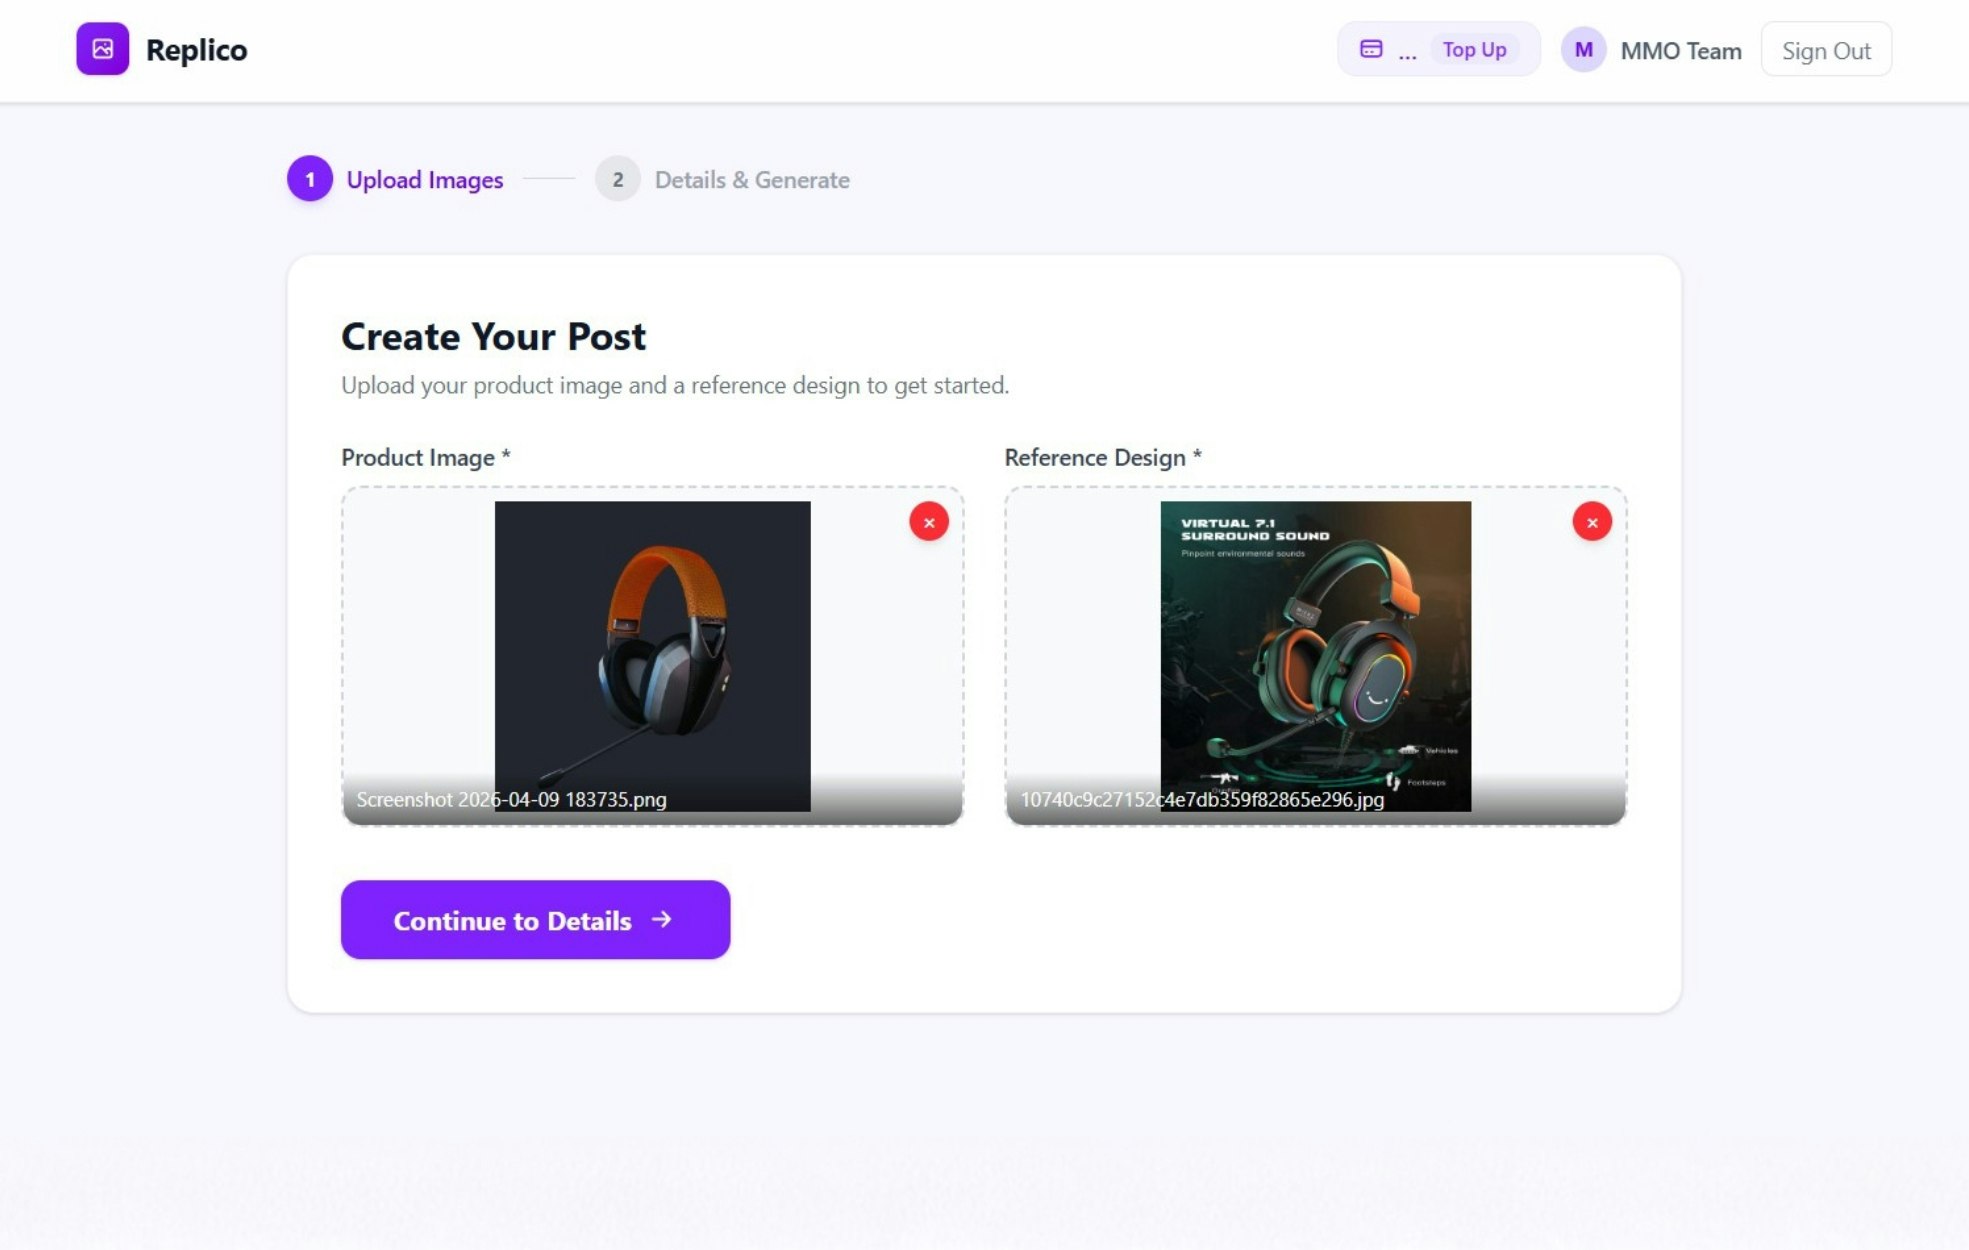Click the Sign Out button

click(1825, 50)
